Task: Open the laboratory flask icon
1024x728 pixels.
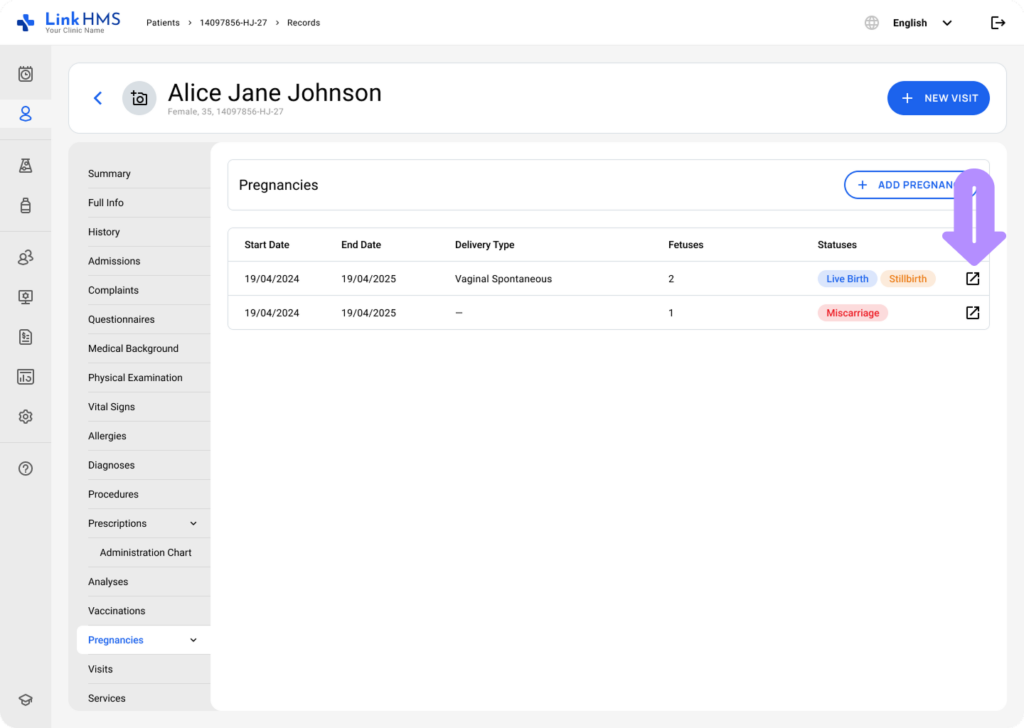Action: pos(26,166)
